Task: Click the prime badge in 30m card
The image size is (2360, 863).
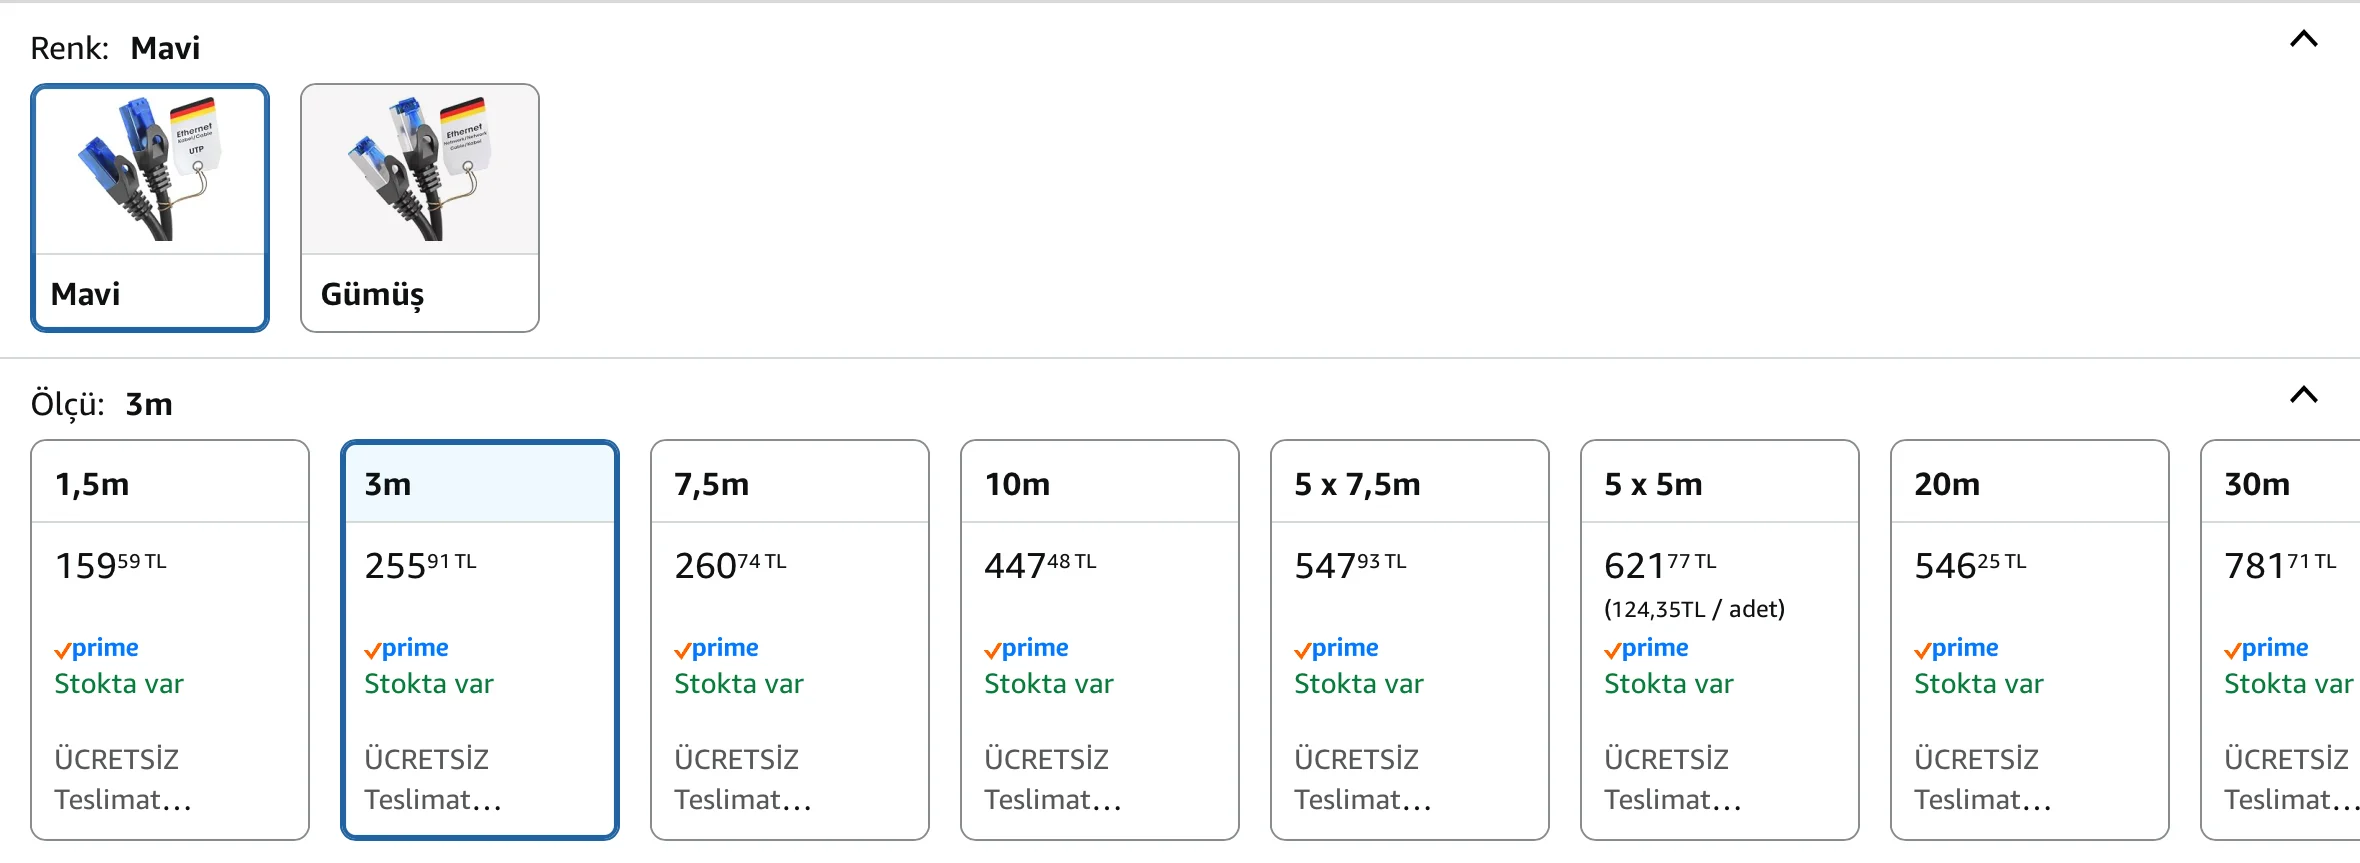Action: 2267,648
